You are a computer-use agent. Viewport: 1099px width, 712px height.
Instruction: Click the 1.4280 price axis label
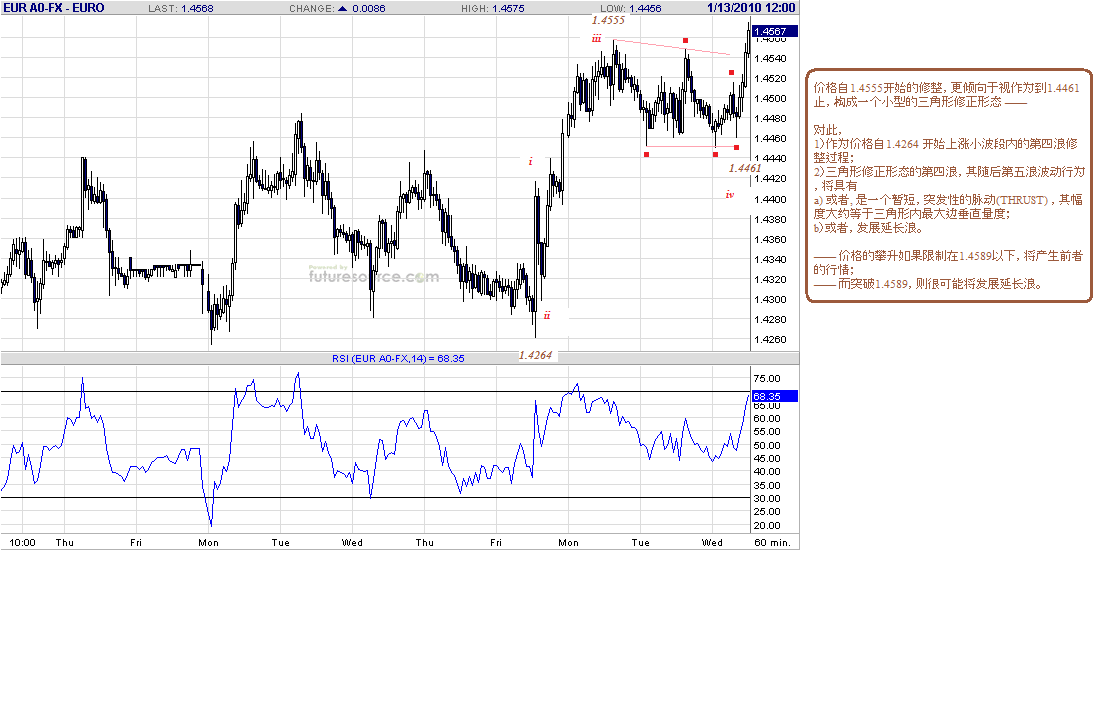(771, 320)
